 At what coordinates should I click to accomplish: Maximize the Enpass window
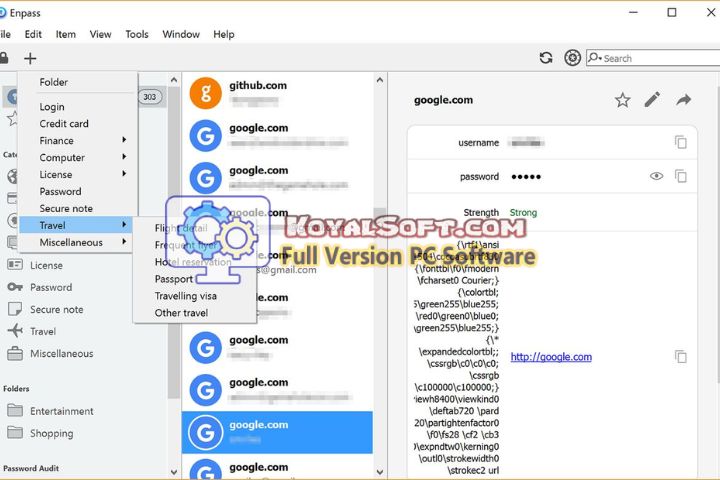pos(672,12)
